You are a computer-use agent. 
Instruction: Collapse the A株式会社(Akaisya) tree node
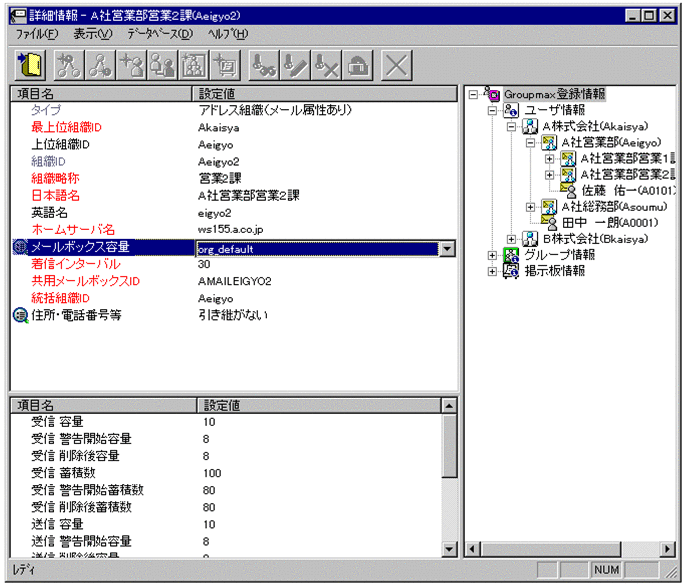click(511, 127)
